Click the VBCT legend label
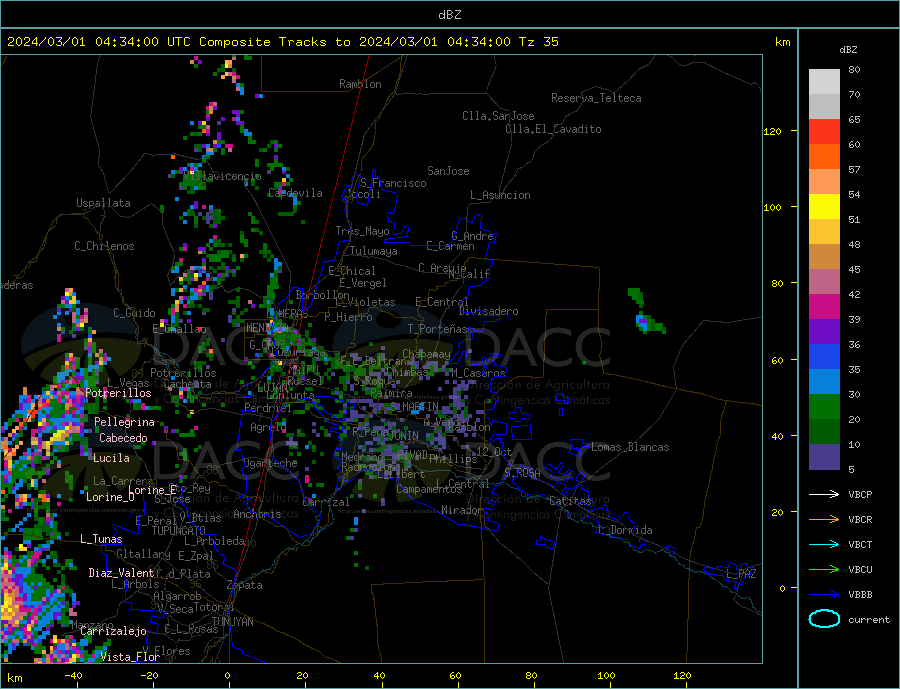This screenshot has width=900, height=689. pos(860,544)
